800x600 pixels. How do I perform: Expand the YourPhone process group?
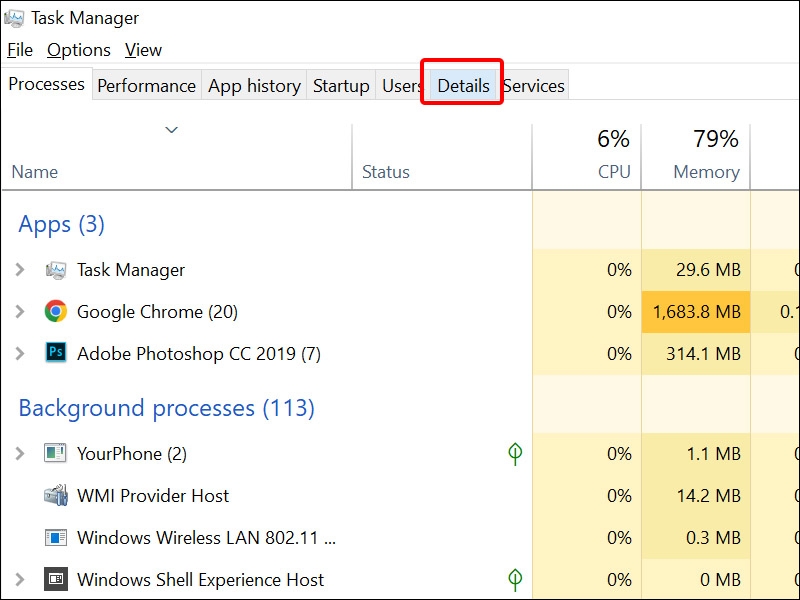point(19,454)
